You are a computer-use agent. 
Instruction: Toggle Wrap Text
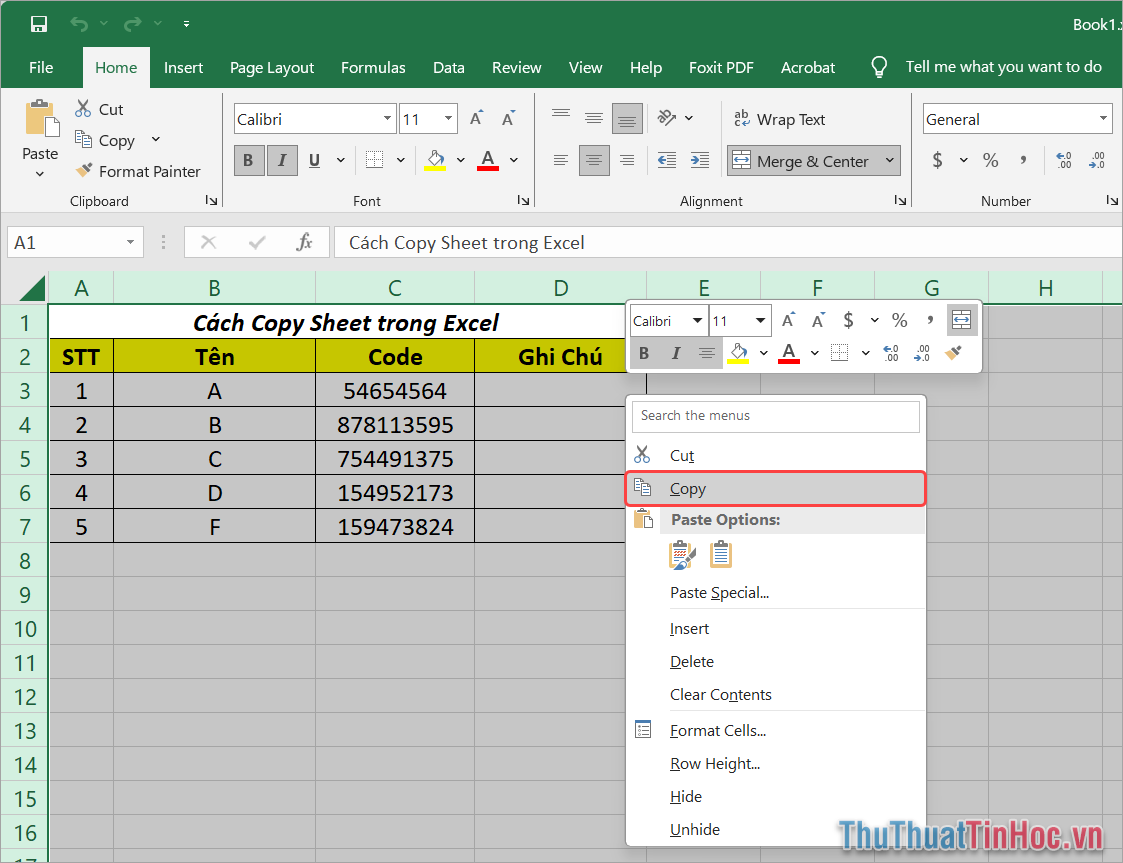[x=779, y=119]
